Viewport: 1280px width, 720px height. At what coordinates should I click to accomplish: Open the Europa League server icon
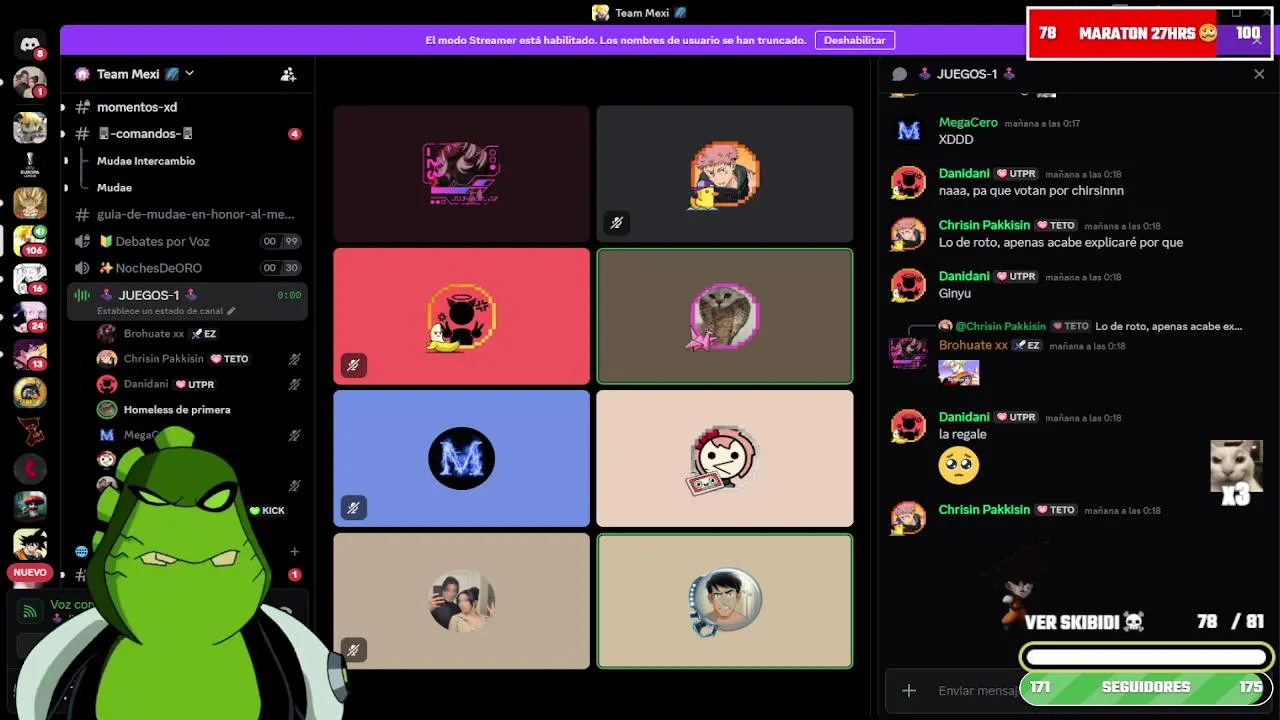point(30,165)
